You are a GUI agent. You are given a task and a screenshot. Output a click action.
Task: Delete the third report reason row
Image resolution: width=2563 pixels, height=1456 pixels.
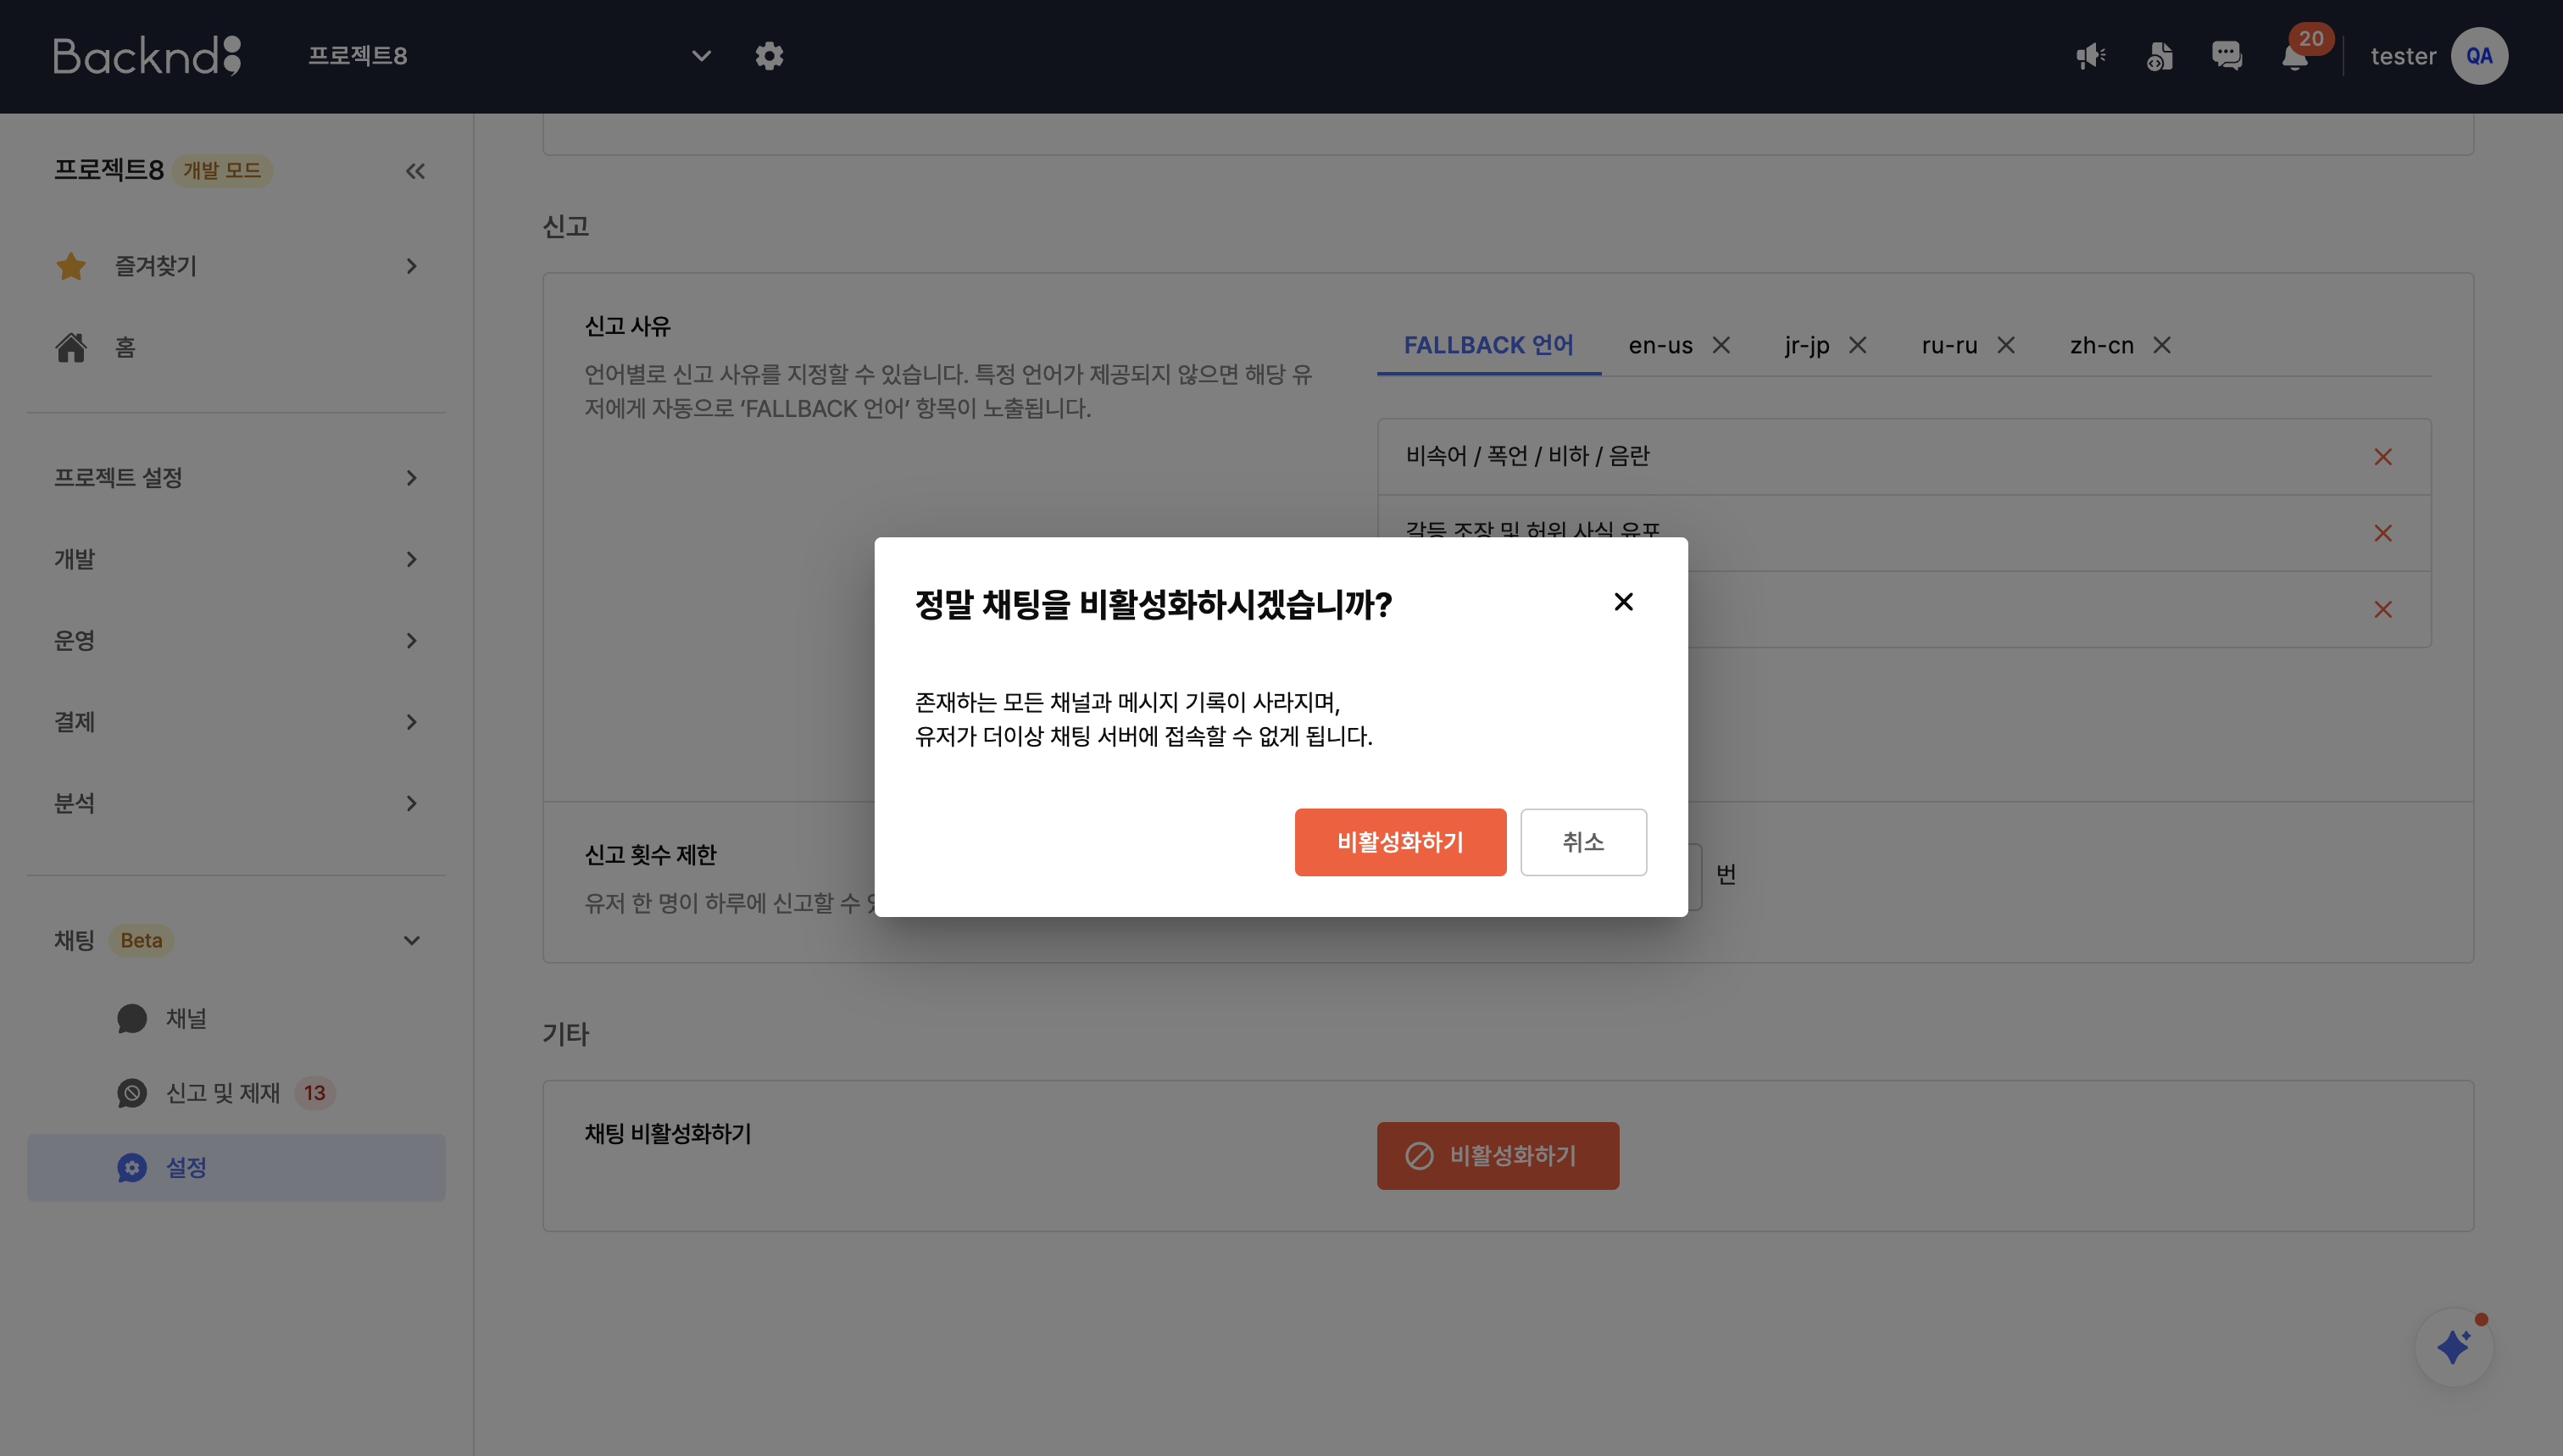(2383, 610)
